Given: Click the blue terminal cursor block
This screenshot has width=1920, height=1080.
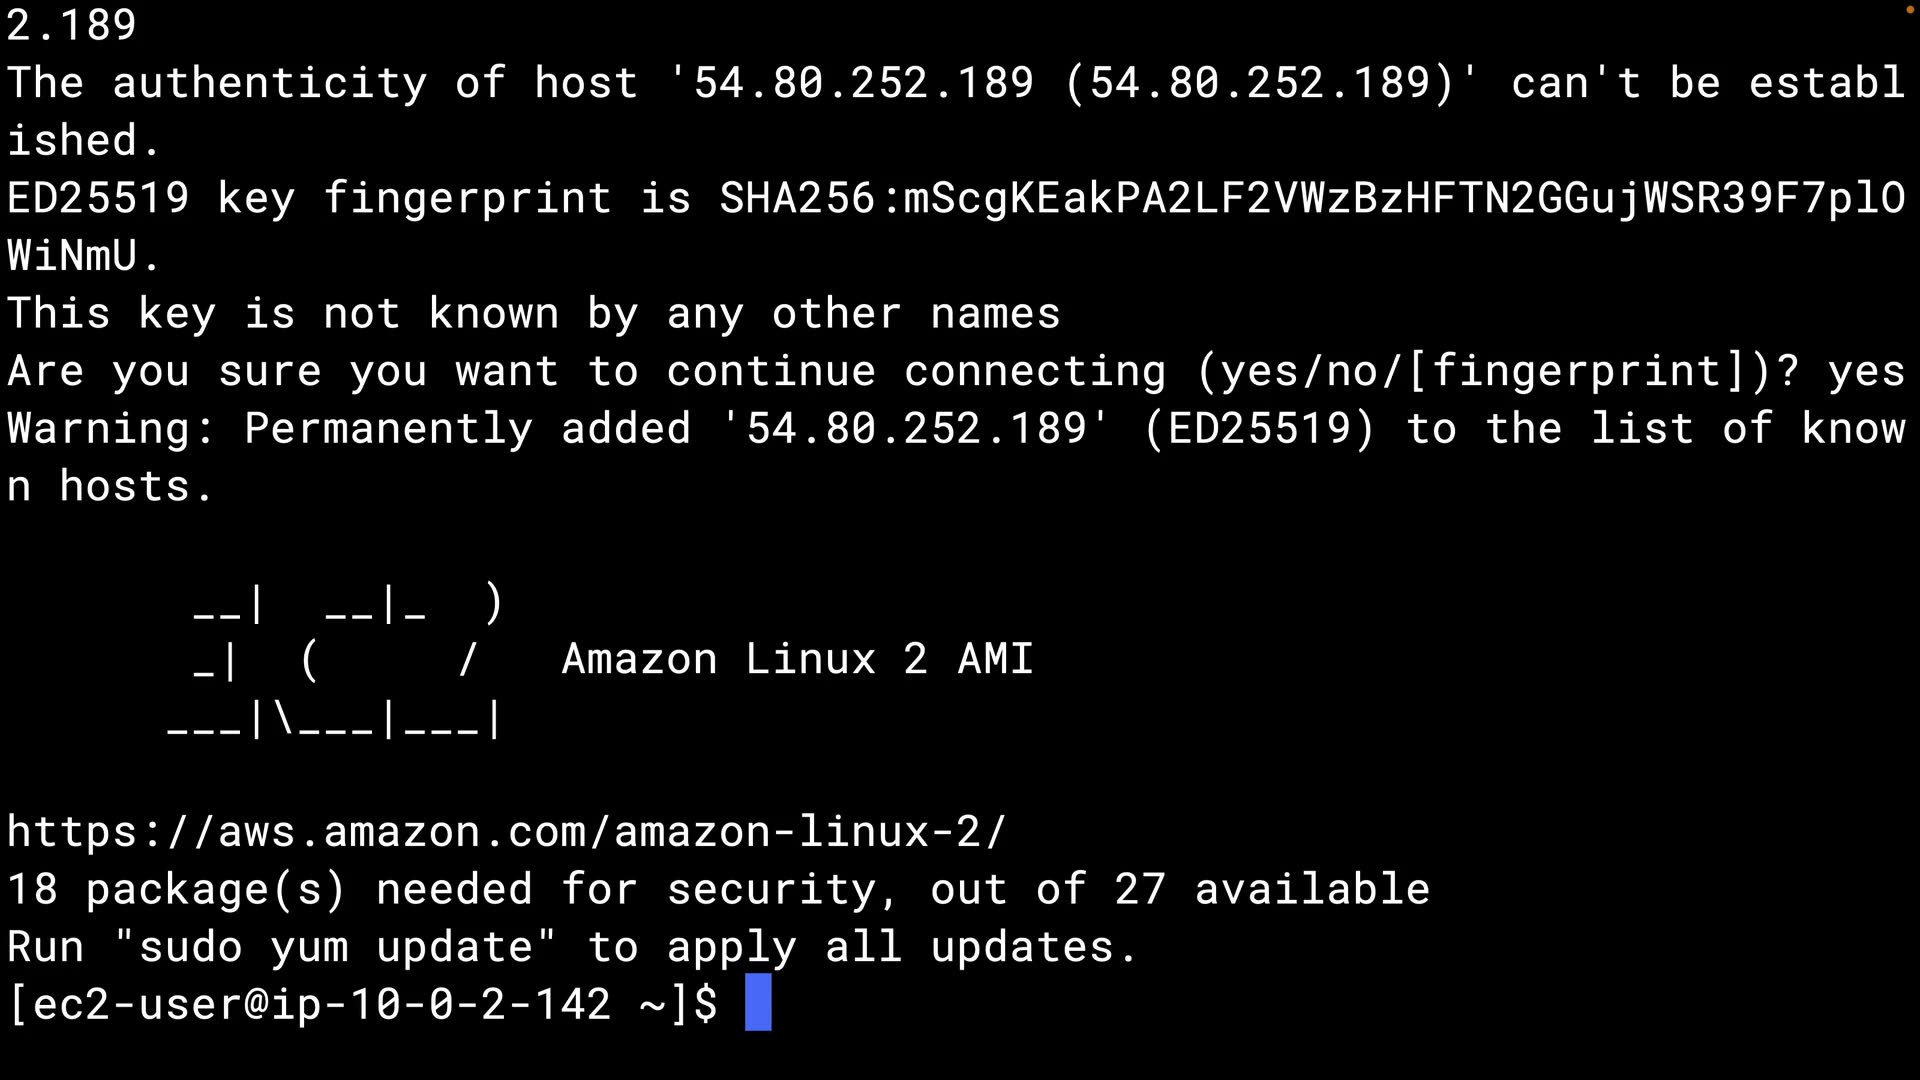Looking at the screenshot, I should pyautogui.click(x=758, y=1003).
